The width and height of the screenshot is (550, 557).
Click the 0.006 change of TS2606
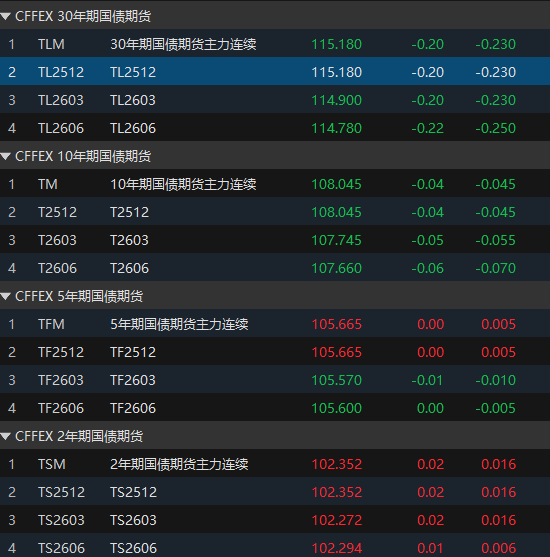[498, 548]
